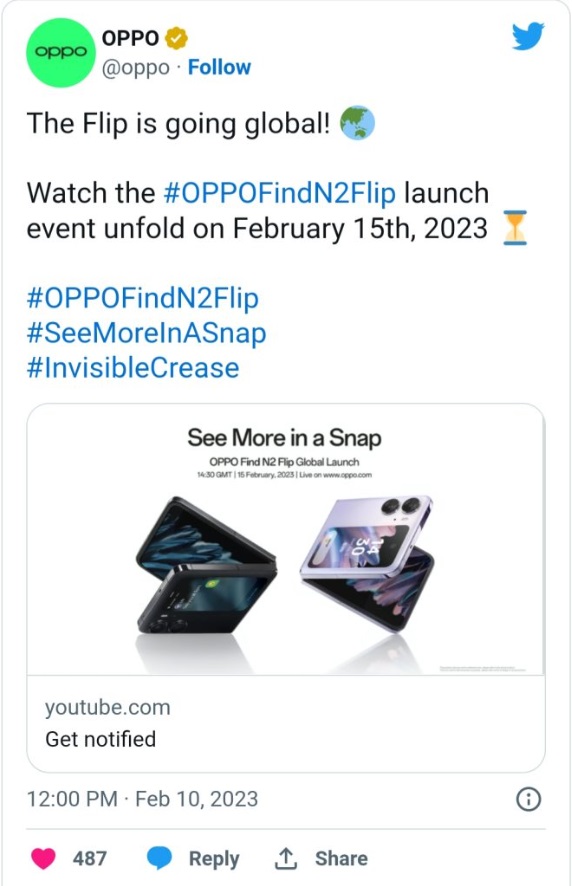This screenshot has height=886, width=572.
Task: Click the 12:00 PM Feb 10 timestamp
Action: [x=142, y=799]
